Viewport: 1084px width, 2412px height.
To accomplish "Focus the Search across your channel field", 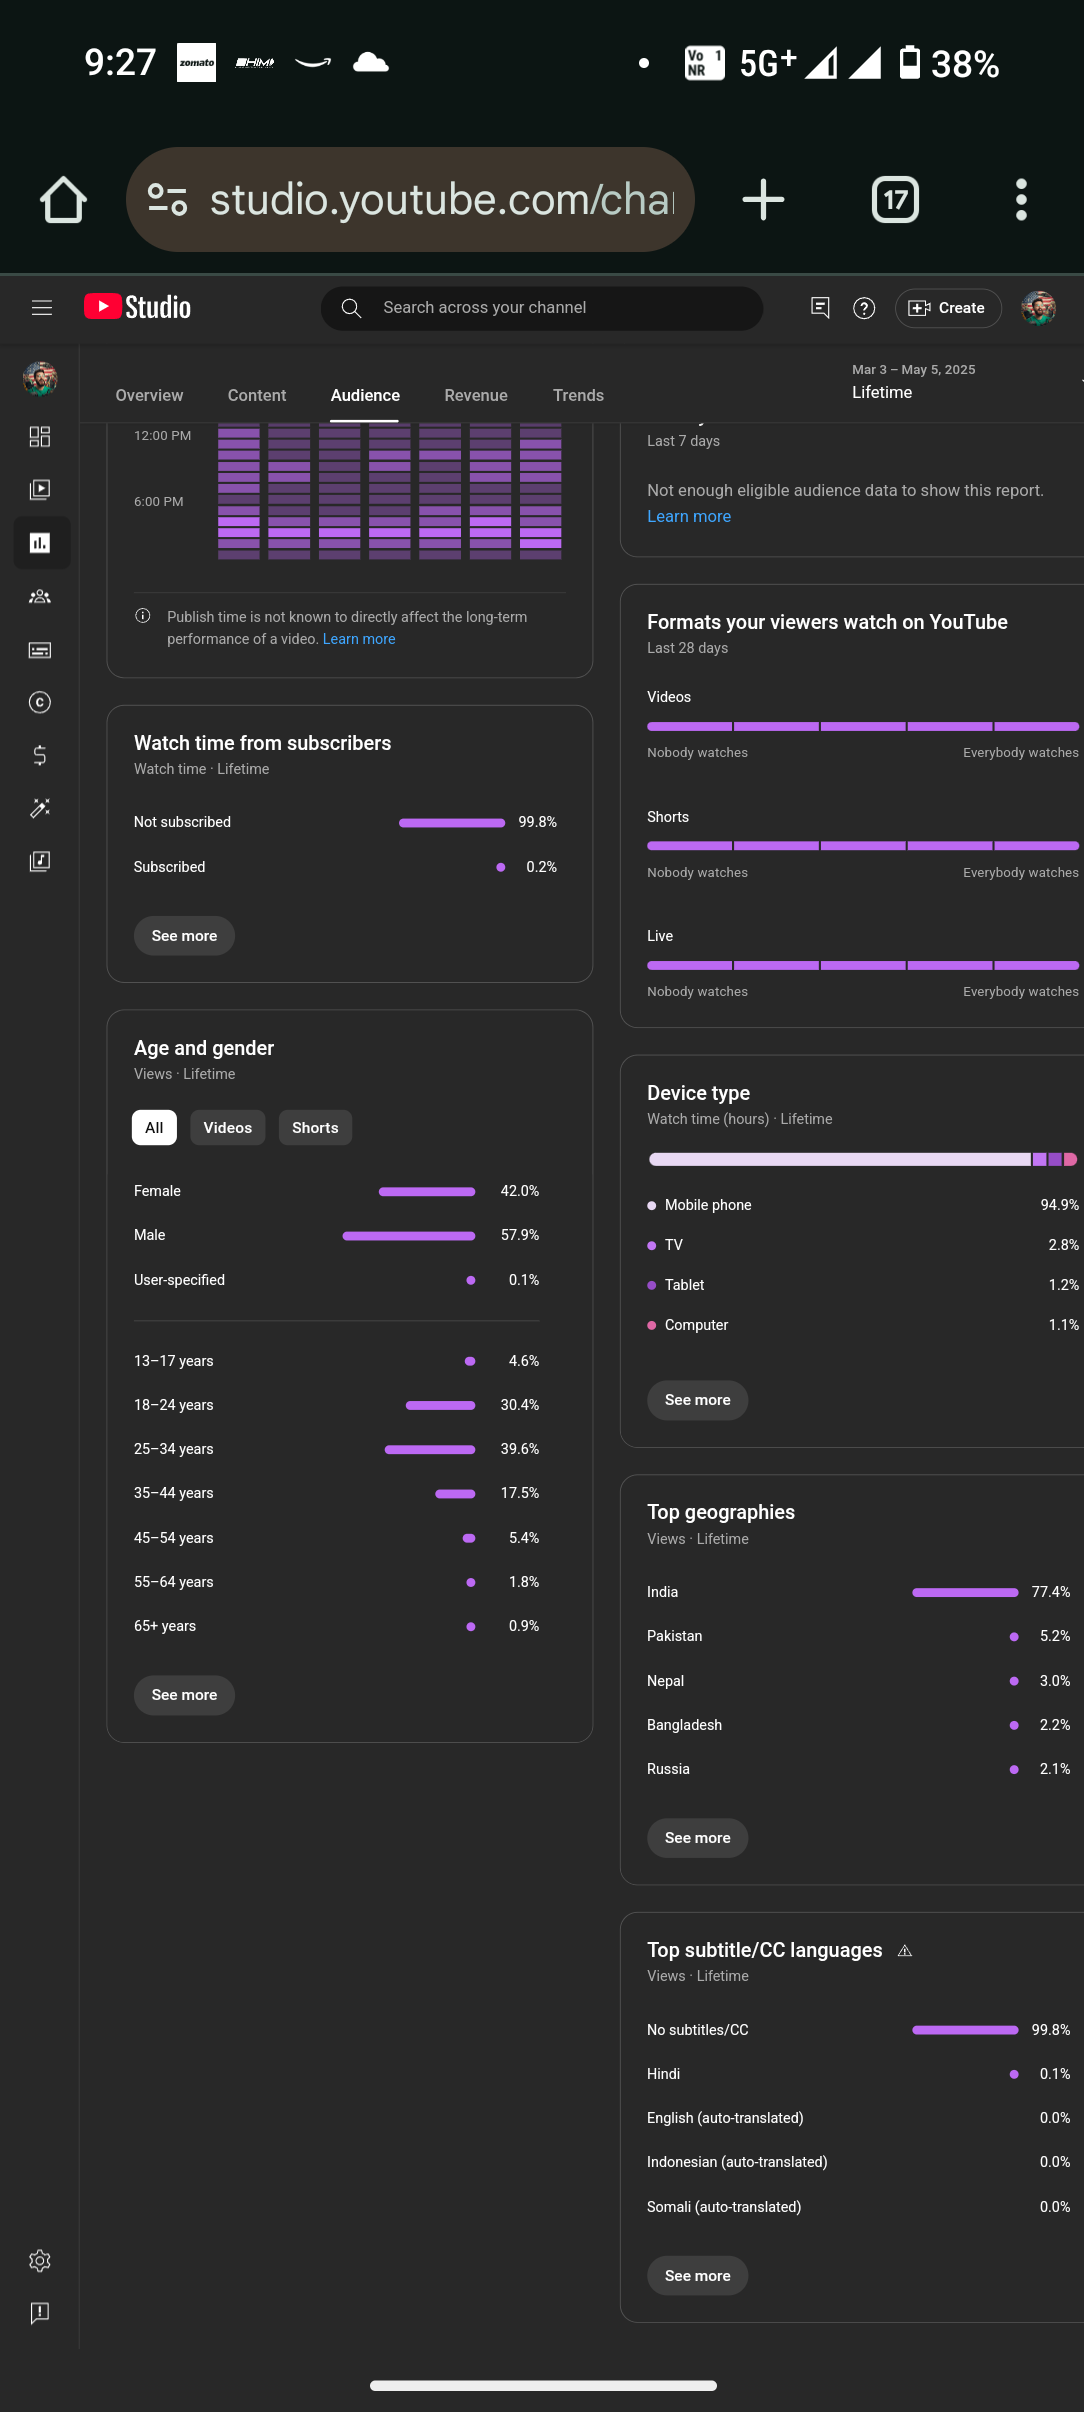I will click(542, 308).
